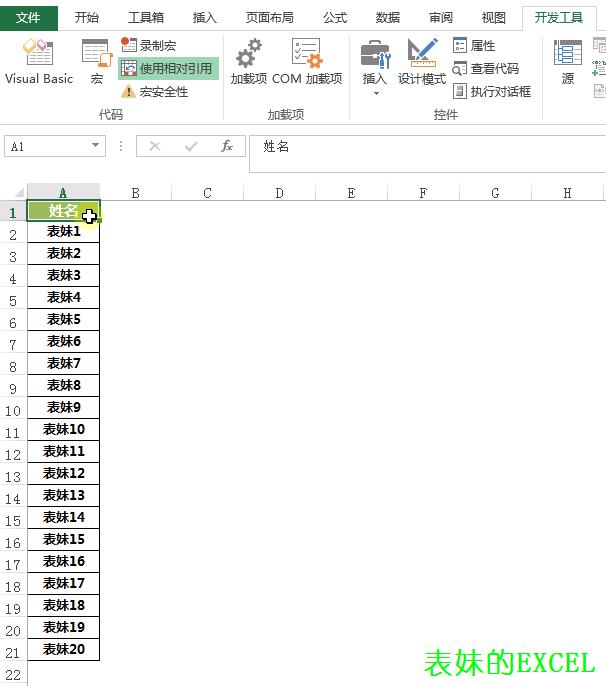Open the Visual Basic editor
This screenshot has height=686, width=606.
click(x=39, y=62)
